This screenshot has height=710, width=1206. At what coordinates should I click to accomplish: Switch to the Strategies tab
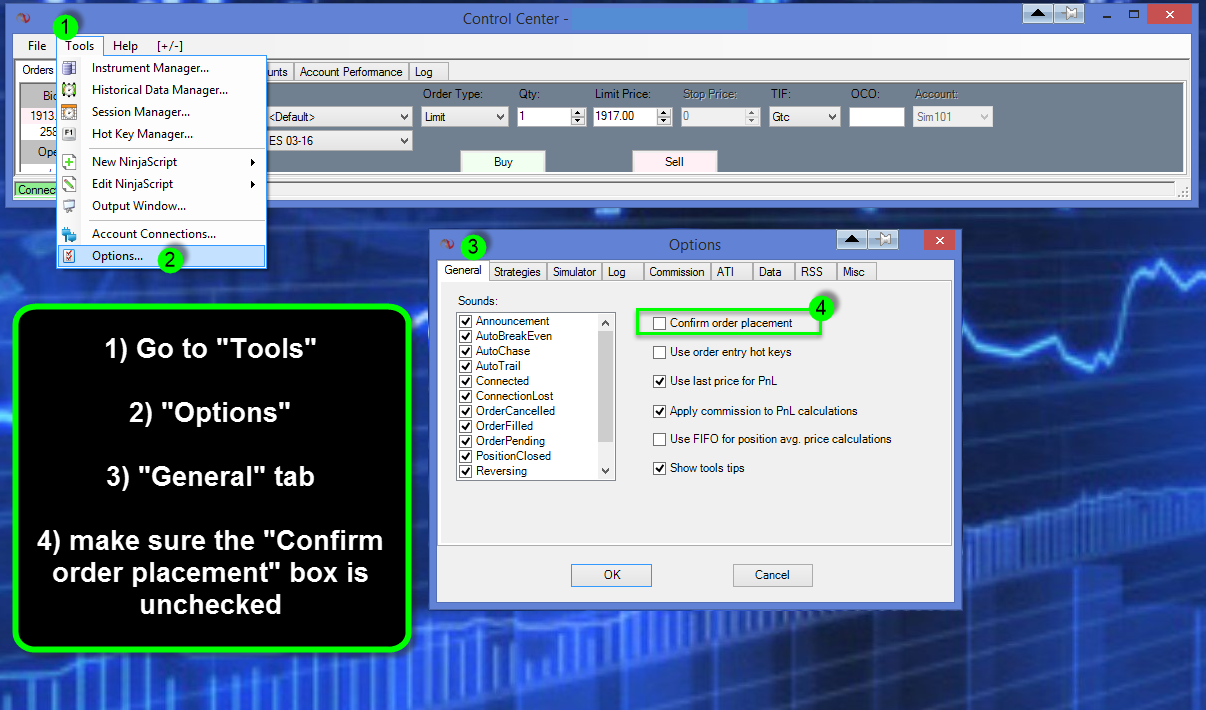[517, 271]
